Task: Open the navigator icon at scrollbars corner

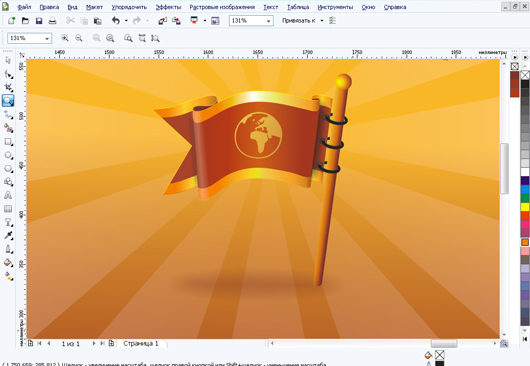Action: pos(504,343)
